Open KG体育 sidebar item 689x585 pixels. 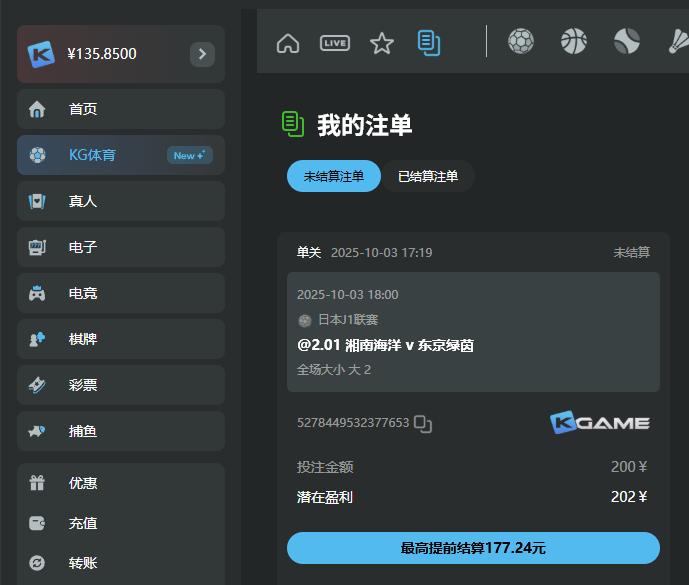click(x=121, y=155)
